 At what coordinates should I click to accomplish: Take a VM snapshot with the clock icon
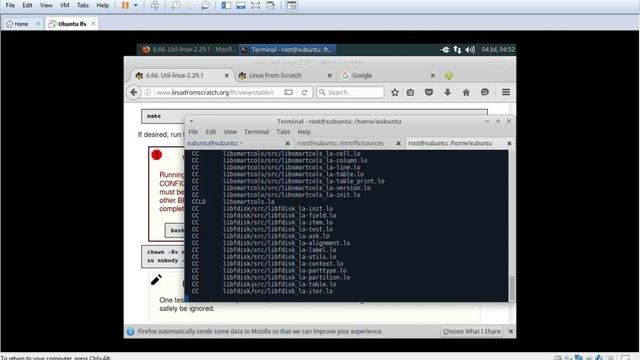176,5
